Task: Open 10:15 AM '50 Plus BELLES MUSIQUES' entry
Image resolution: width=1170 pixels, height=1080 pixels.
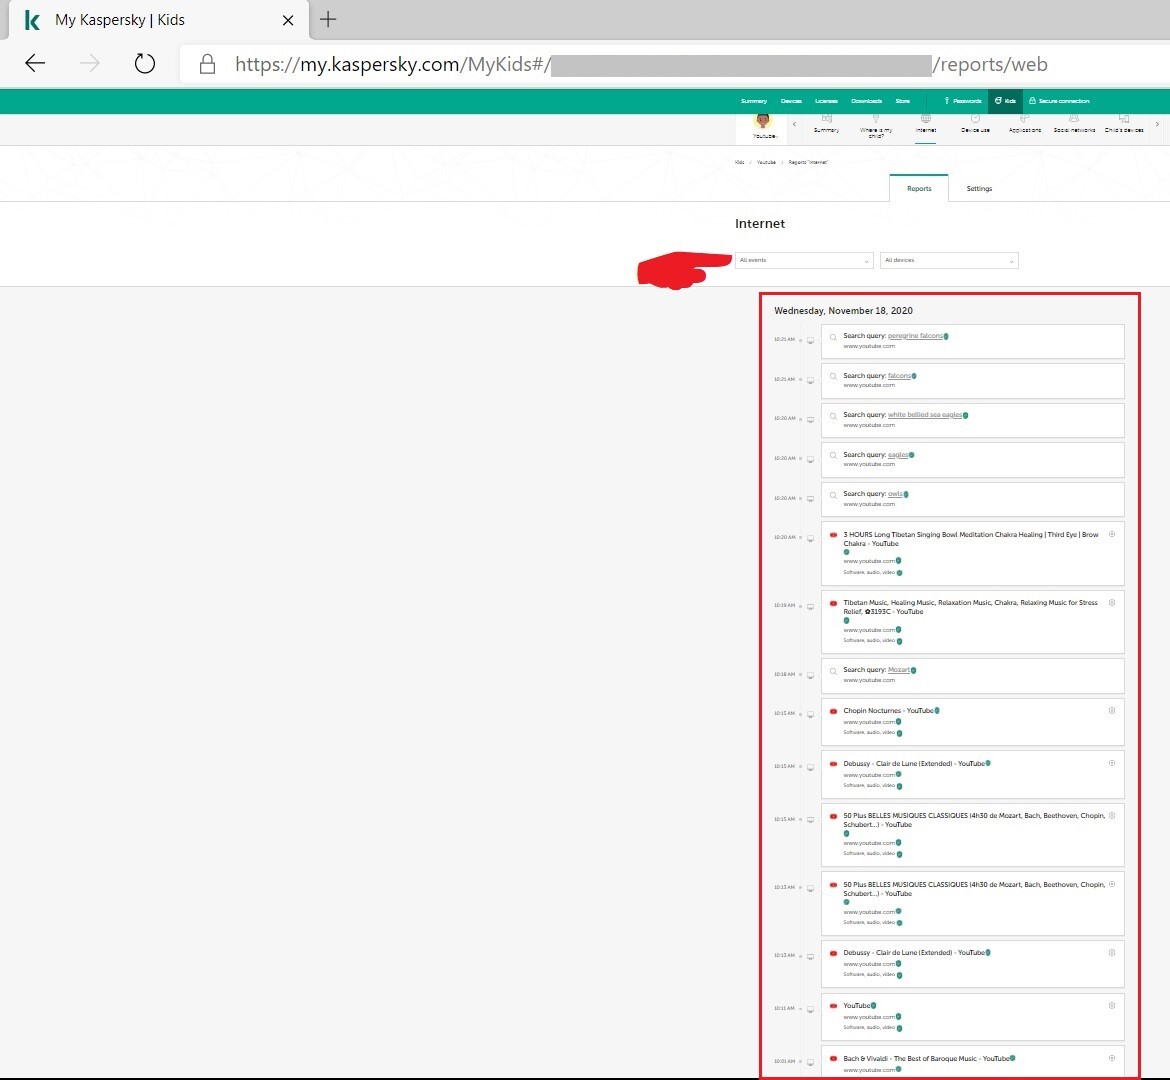Action: click(x=974, y=820)
